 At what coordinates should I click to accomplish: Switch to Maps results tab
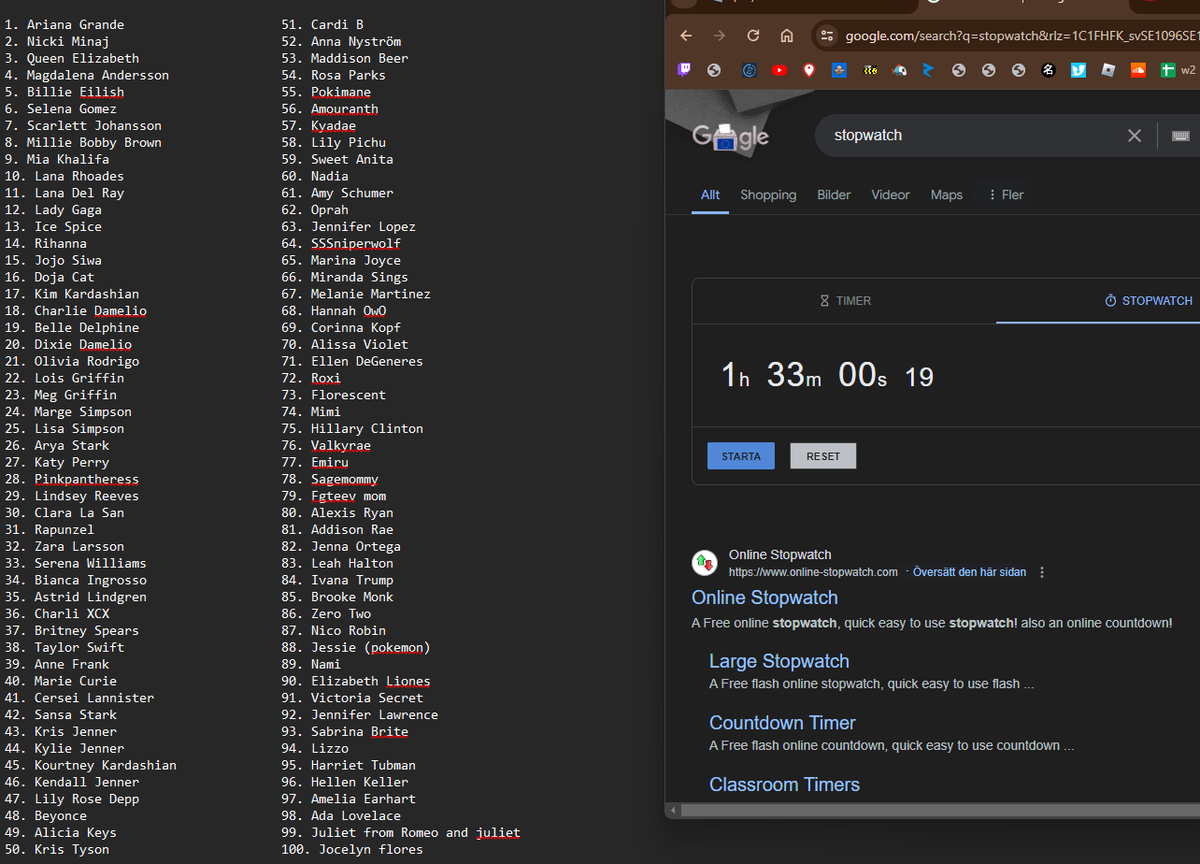click(946, 195)
